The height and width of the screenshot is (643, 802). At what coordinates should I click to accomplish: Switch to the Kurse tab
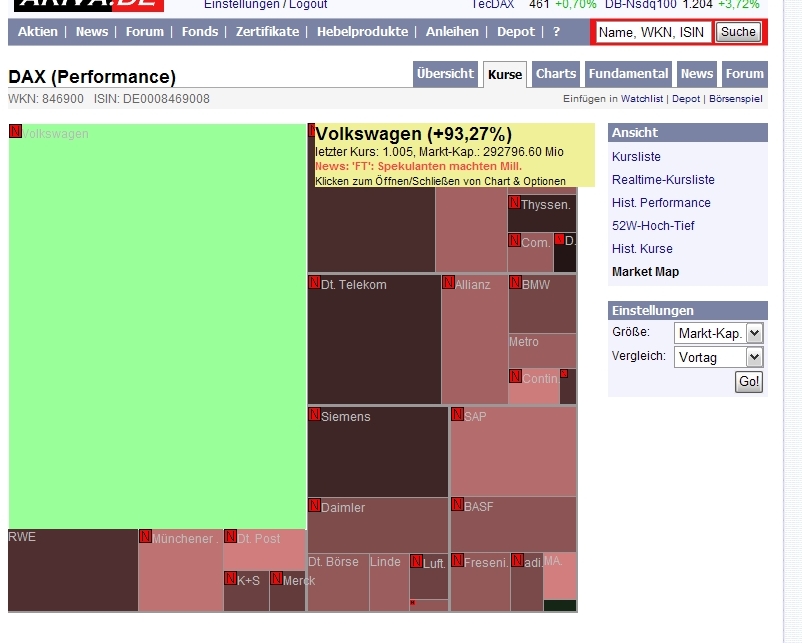click(505, 75)
